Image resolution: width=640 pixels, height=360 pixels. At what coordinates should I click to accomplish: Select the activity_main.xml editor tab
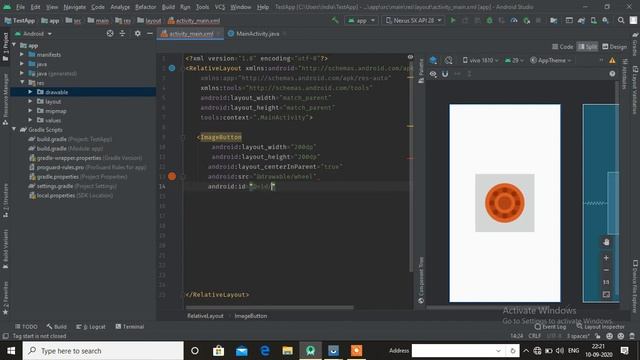coord(191,34)
